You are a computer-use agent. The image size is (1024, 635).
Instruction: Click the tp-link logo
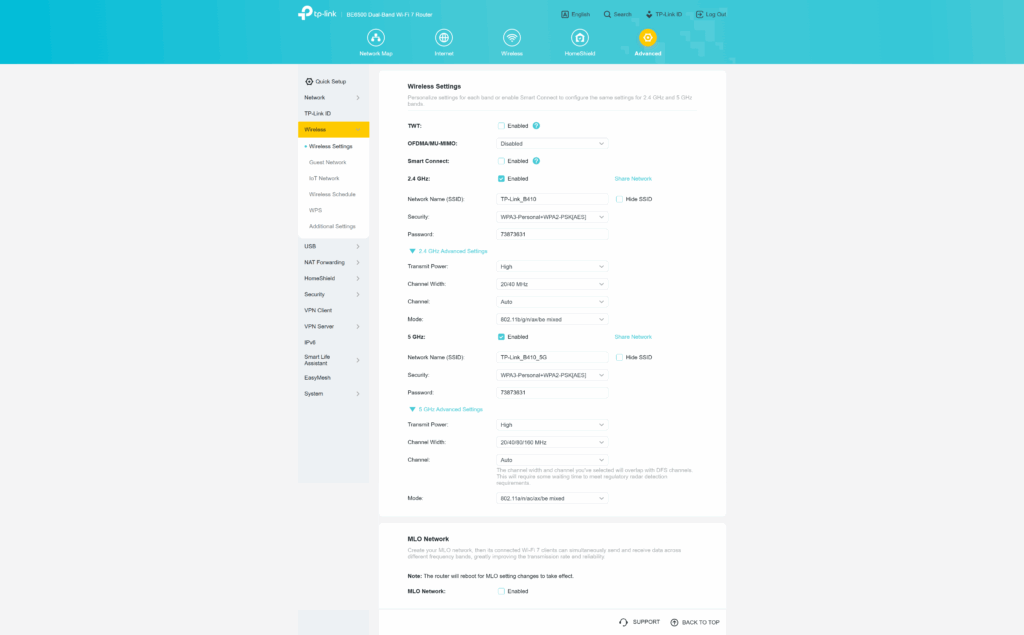pyautogui.click(x=317, y=13)
